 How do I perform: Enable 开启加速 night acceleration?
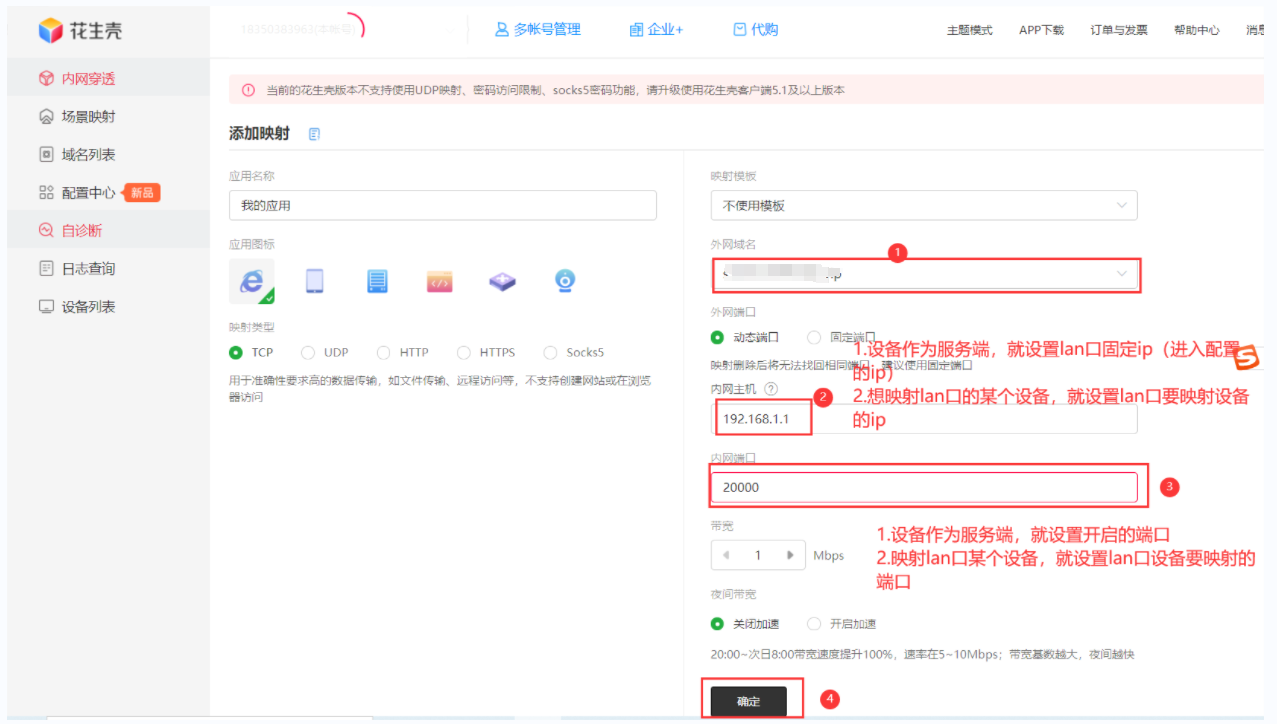812,623
